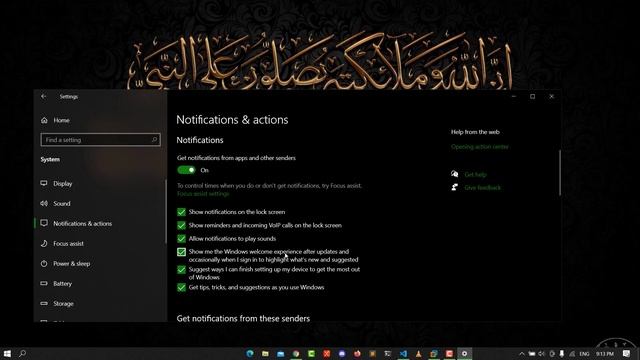Click the Get help link
Viewport: 640px width, 360px height.
tap(476, 175)
